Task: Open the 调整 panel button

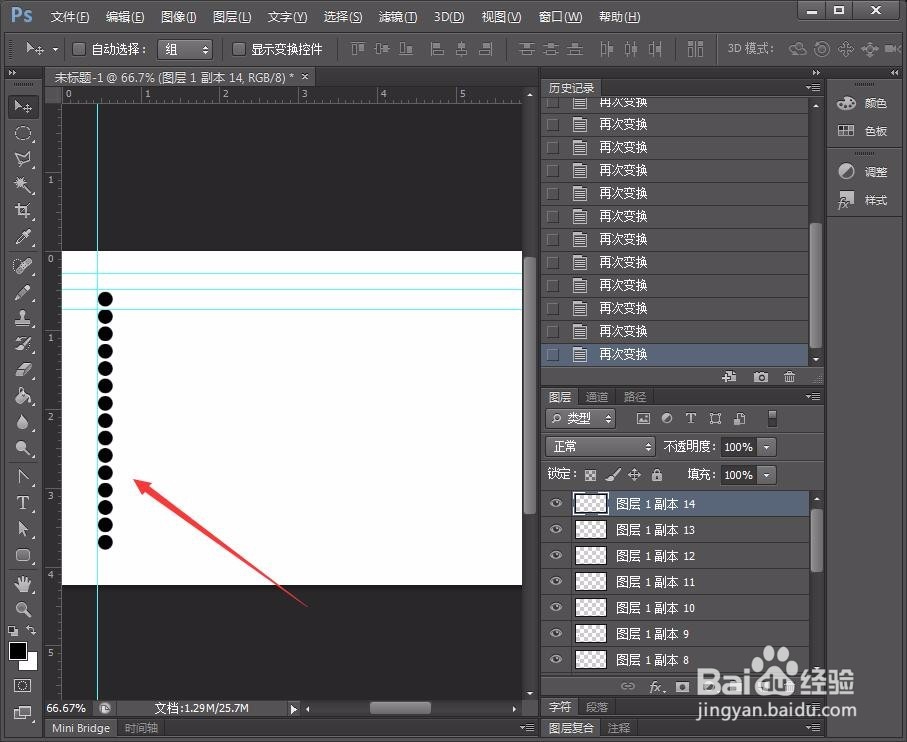Action: click(862, 172)
